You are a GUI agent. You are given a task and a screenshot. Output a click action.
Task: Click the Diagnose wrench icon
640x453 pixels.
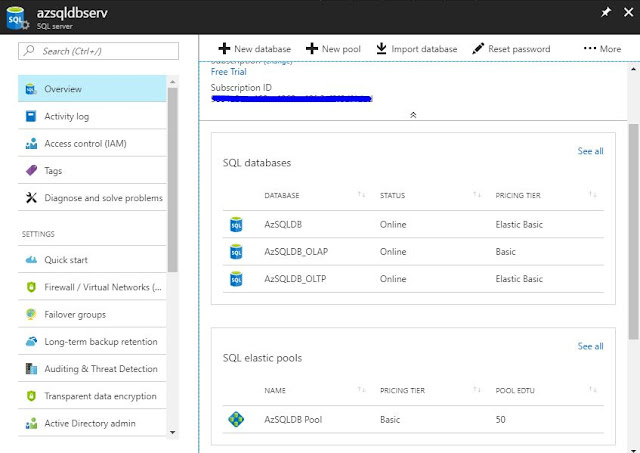[31, 198]
